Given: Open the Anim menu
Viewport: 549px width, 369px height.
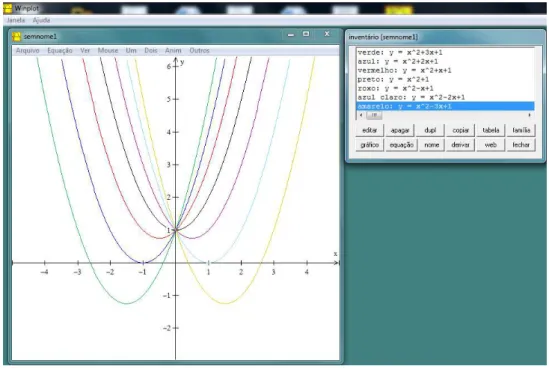Looking at the screenshot, I should (x=173, y=51).
